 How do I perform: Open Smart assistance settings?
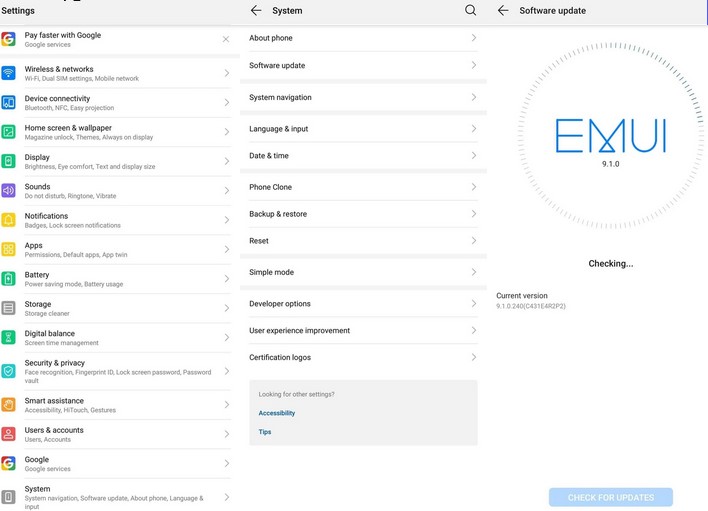[116, 404]
